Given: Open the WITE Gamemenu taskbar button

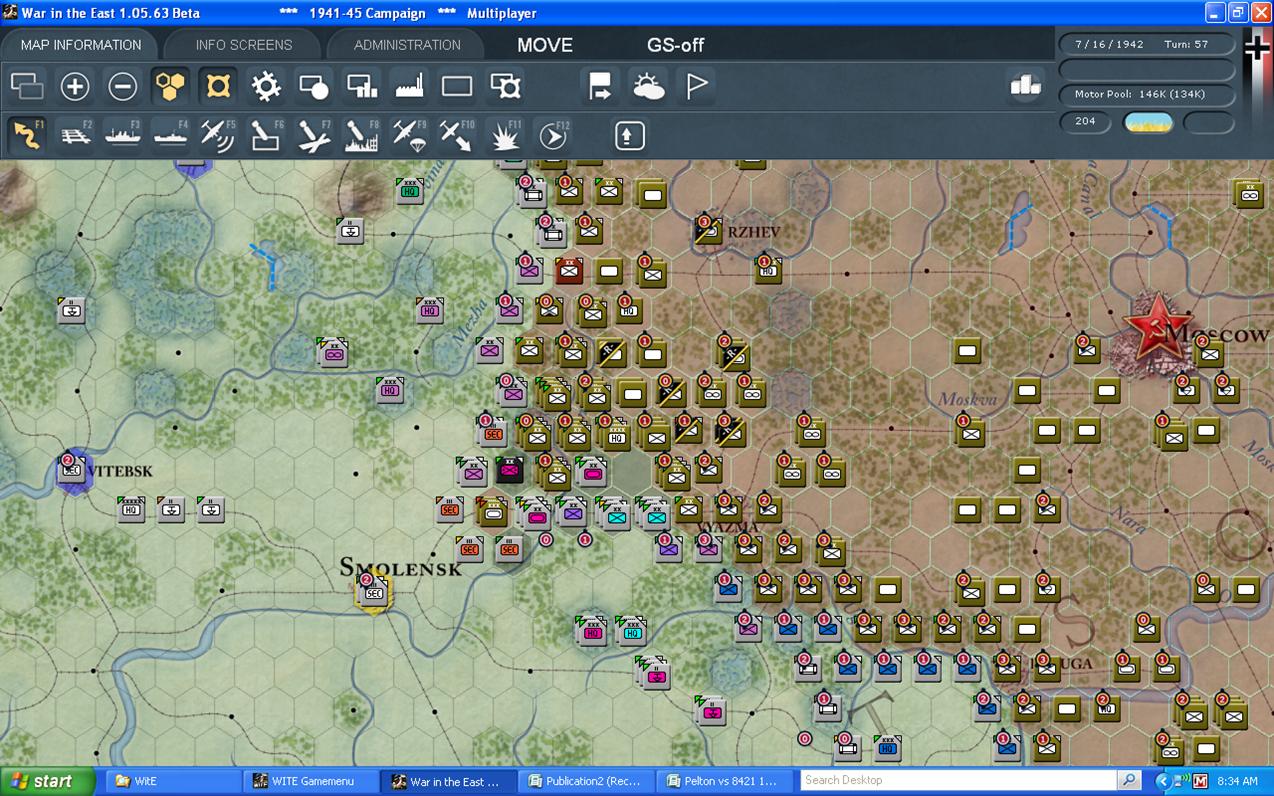Looking at the screenshot, I should [312, 781].
